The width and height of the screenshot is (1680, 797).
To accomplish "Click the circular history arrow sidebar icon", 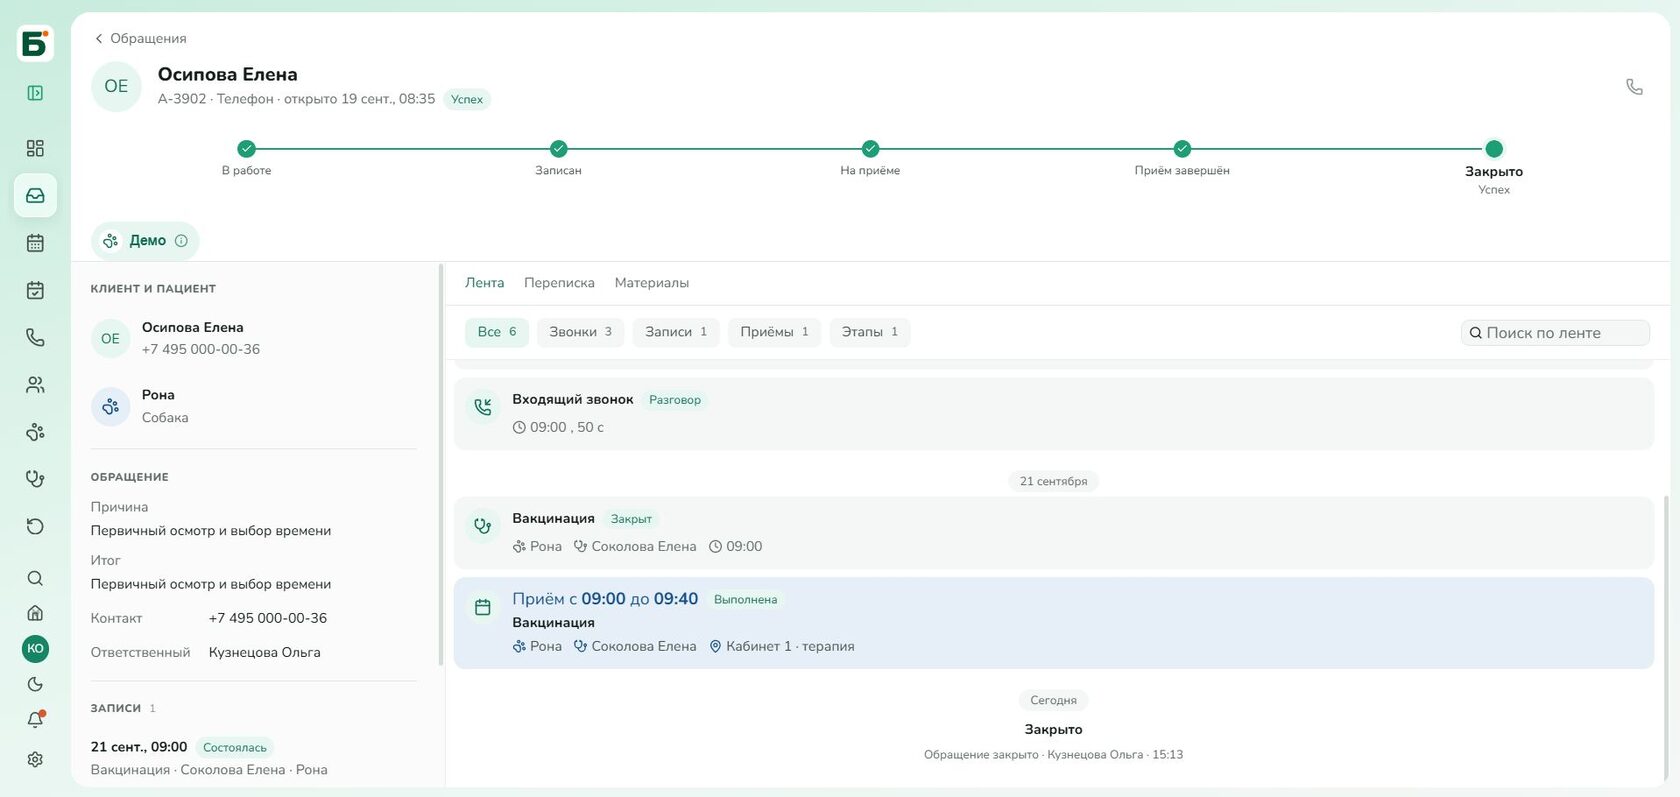I will pos(35,526).
